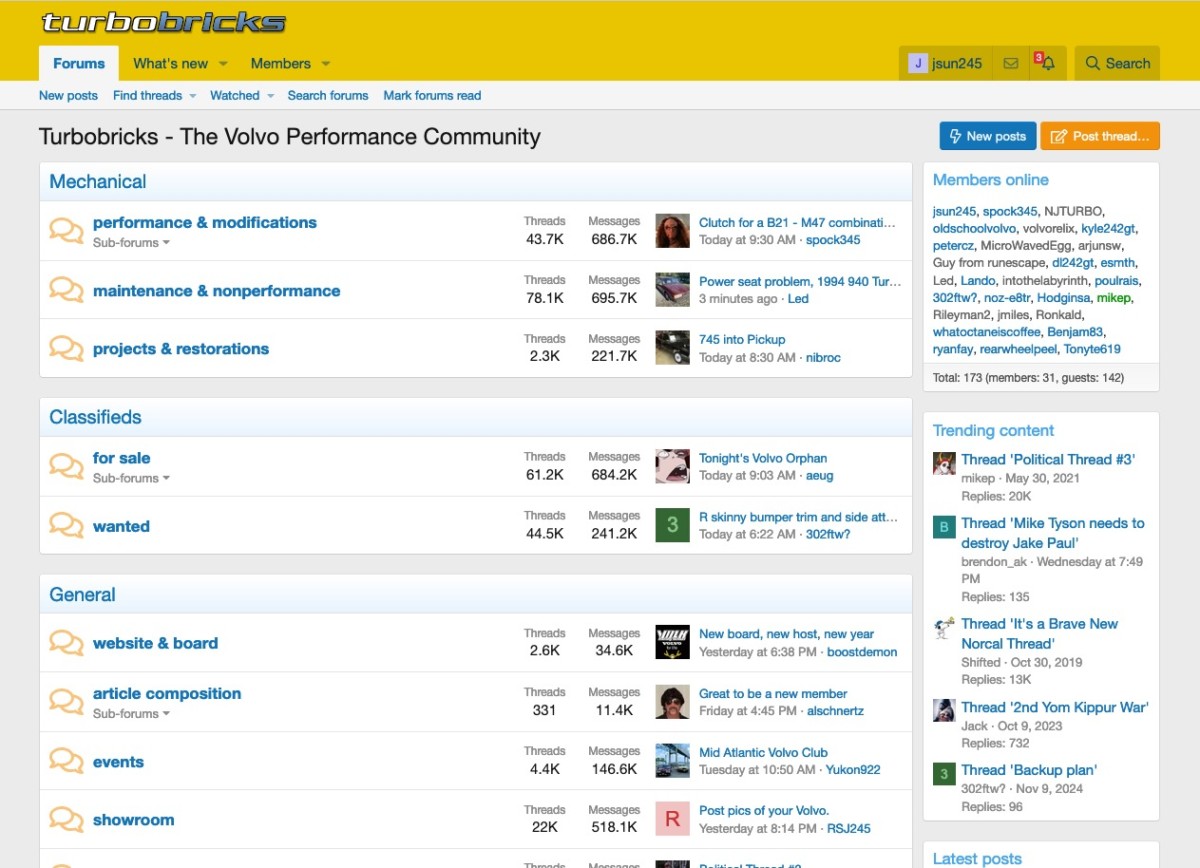Open the Classifieds category heading
1200x868 pixels.
coord(95,417)
